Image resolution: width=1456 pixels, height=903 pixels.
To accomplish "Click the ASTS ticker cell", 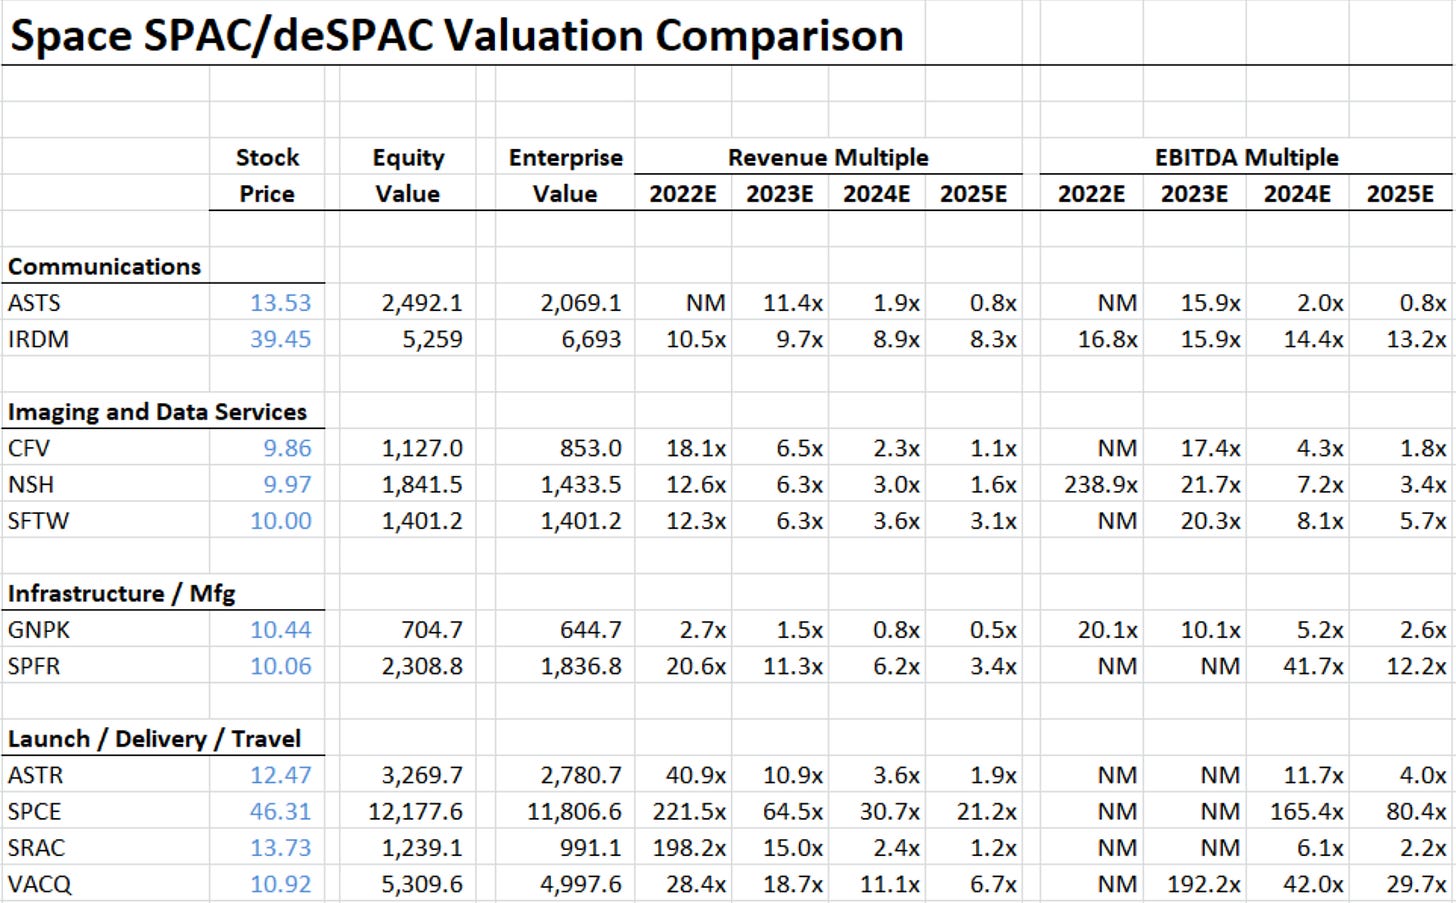I will pyautogui.click(x=34, y=303).
